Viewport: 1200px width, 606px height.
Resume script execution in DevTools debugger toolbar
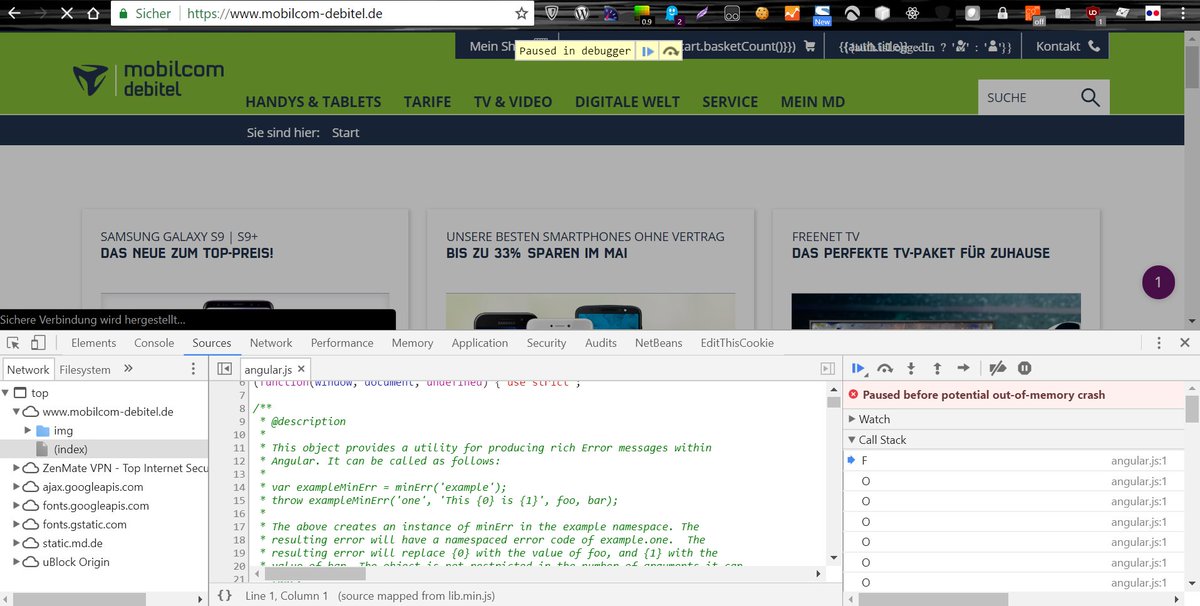click(x=858, y=368)
